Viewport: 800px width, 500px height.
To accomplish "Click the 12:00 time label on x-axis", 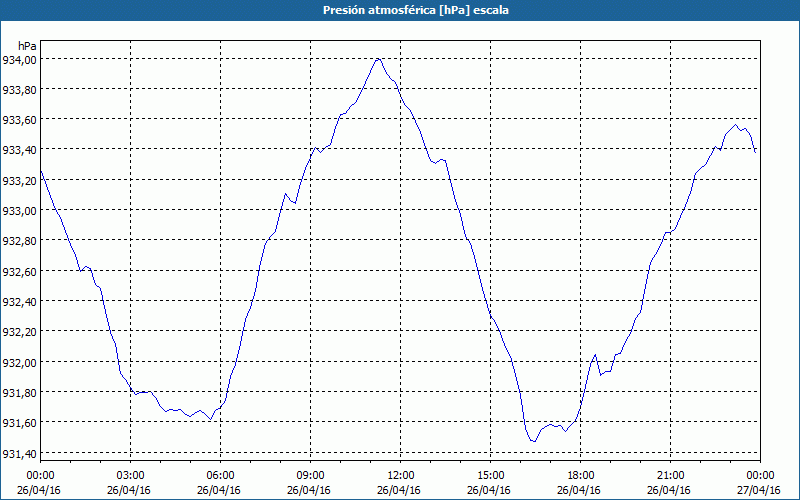I will point(400,475).
